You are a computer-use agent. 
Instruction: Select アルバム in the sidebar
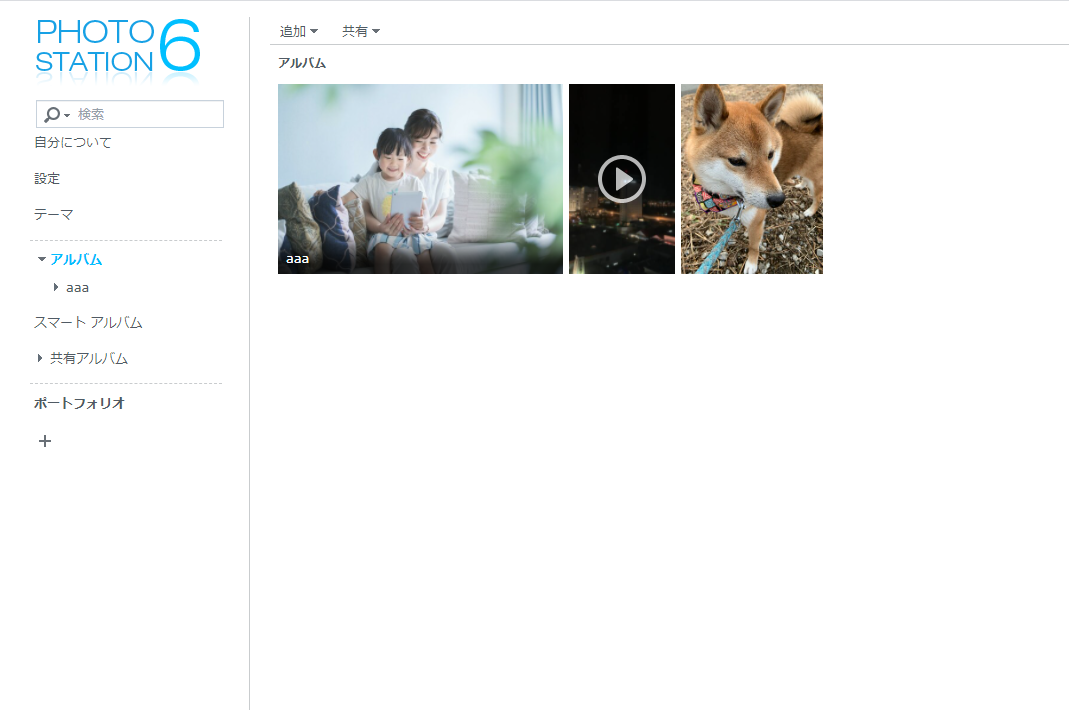pyautogui.click(x=76, y=259)
